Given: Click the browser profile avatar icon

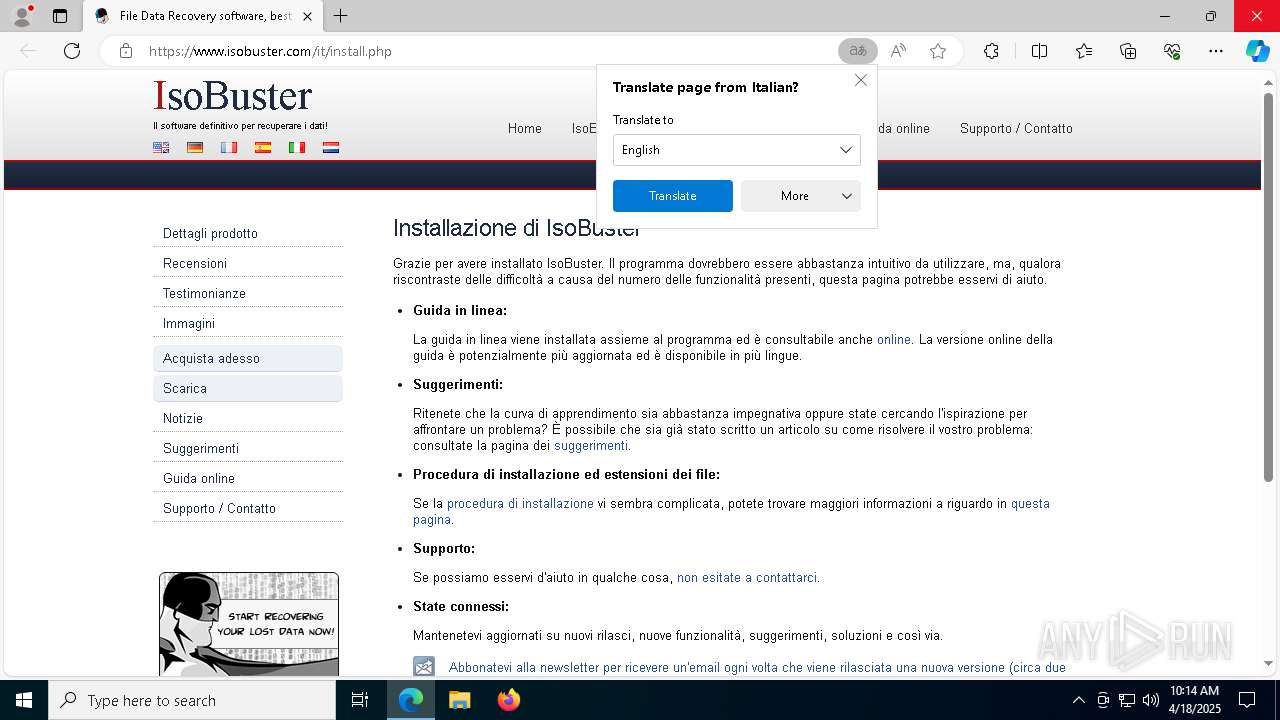Looking at the screenshot, I should tap(22, 16).
